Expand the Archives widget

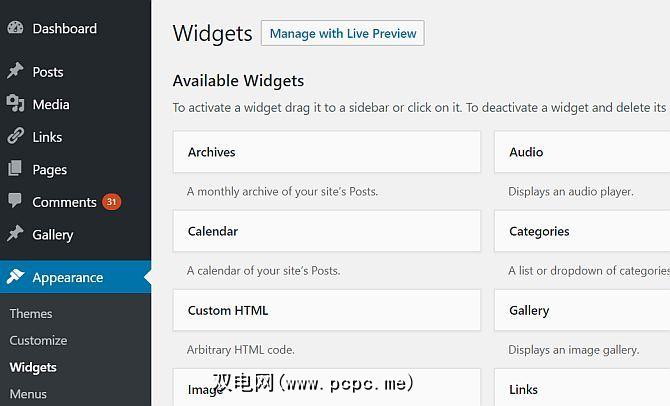(x=326, y=152)
